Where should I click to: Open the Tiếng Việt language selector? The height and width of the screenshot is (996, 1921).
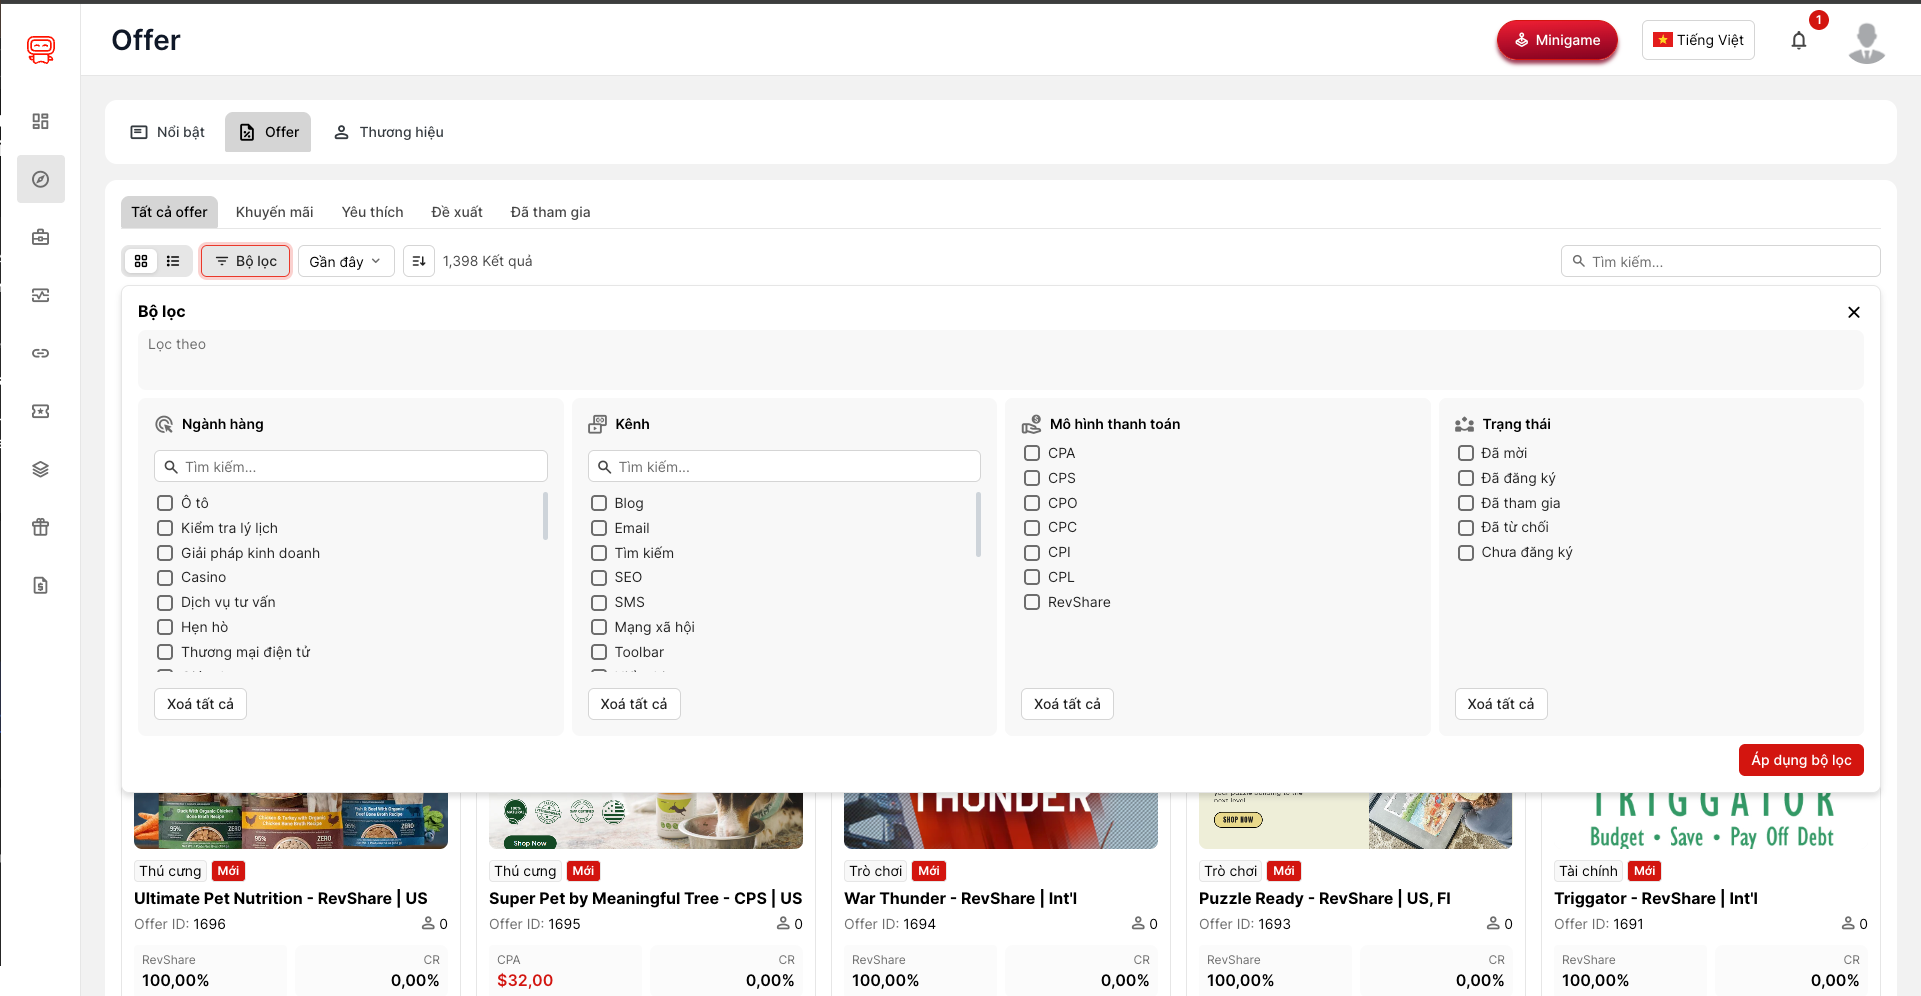point(1697,40)
